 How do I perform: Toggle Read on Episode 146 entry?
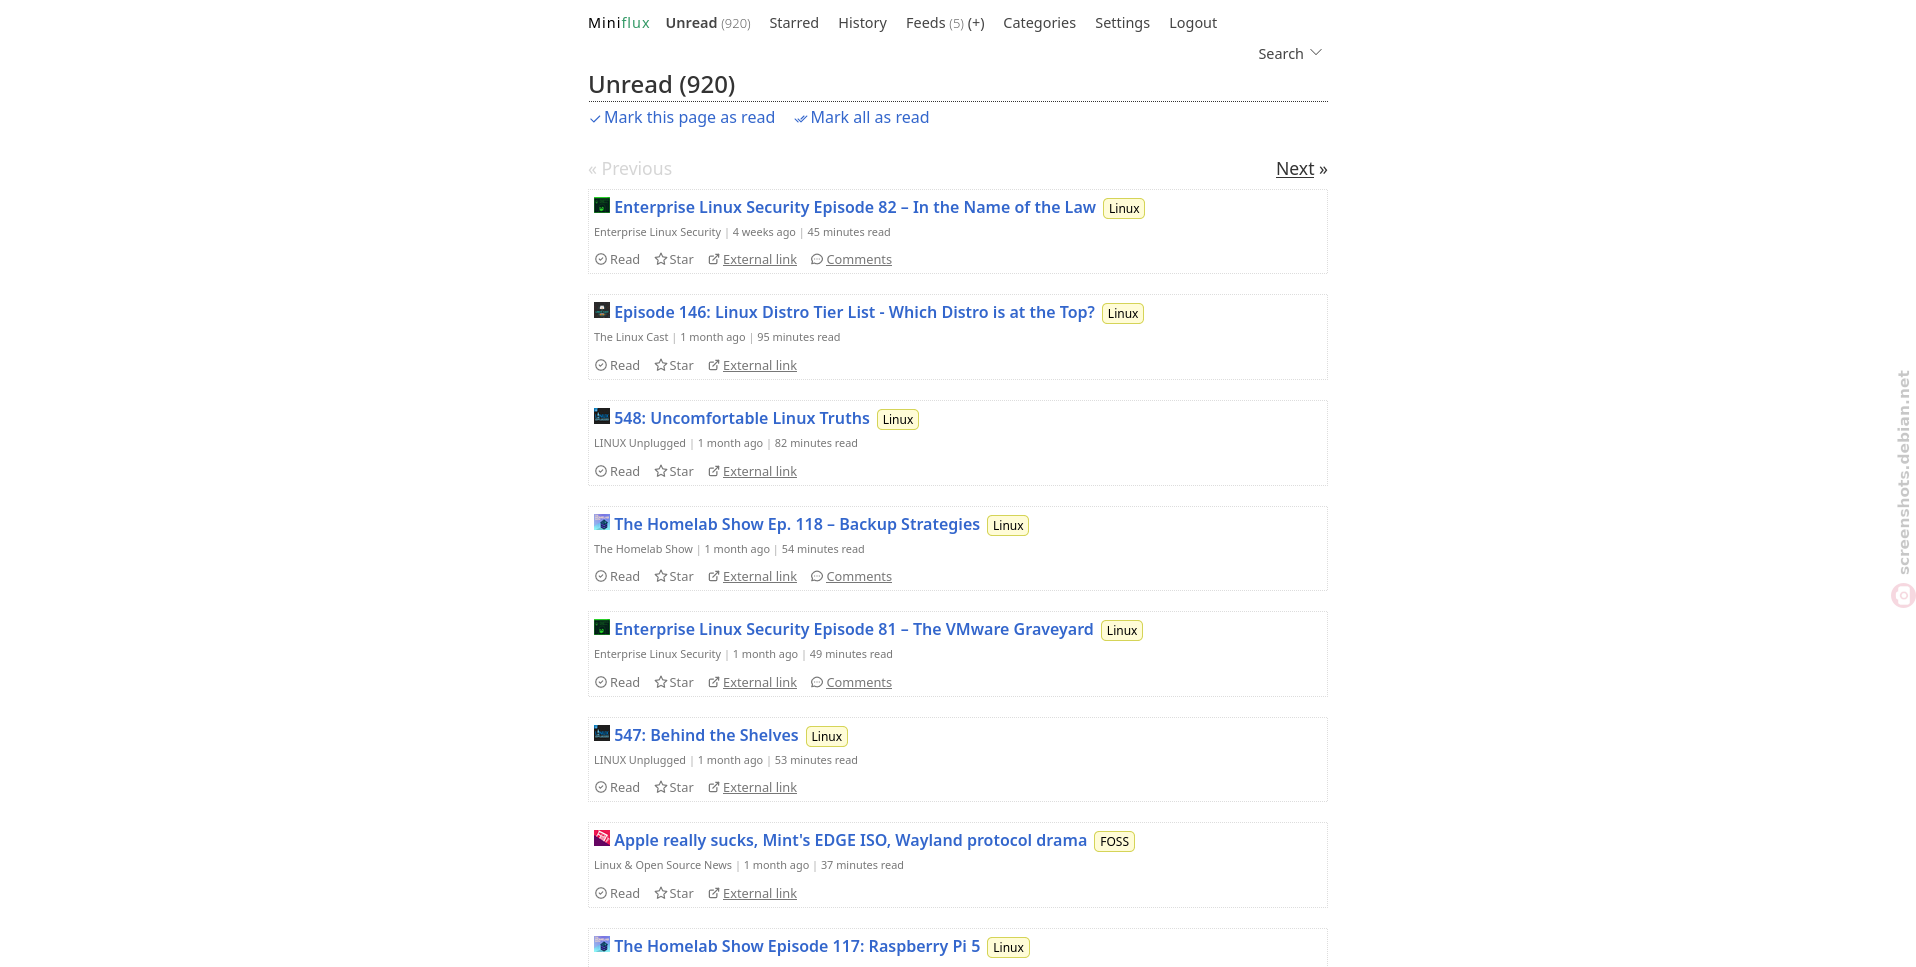617,366
